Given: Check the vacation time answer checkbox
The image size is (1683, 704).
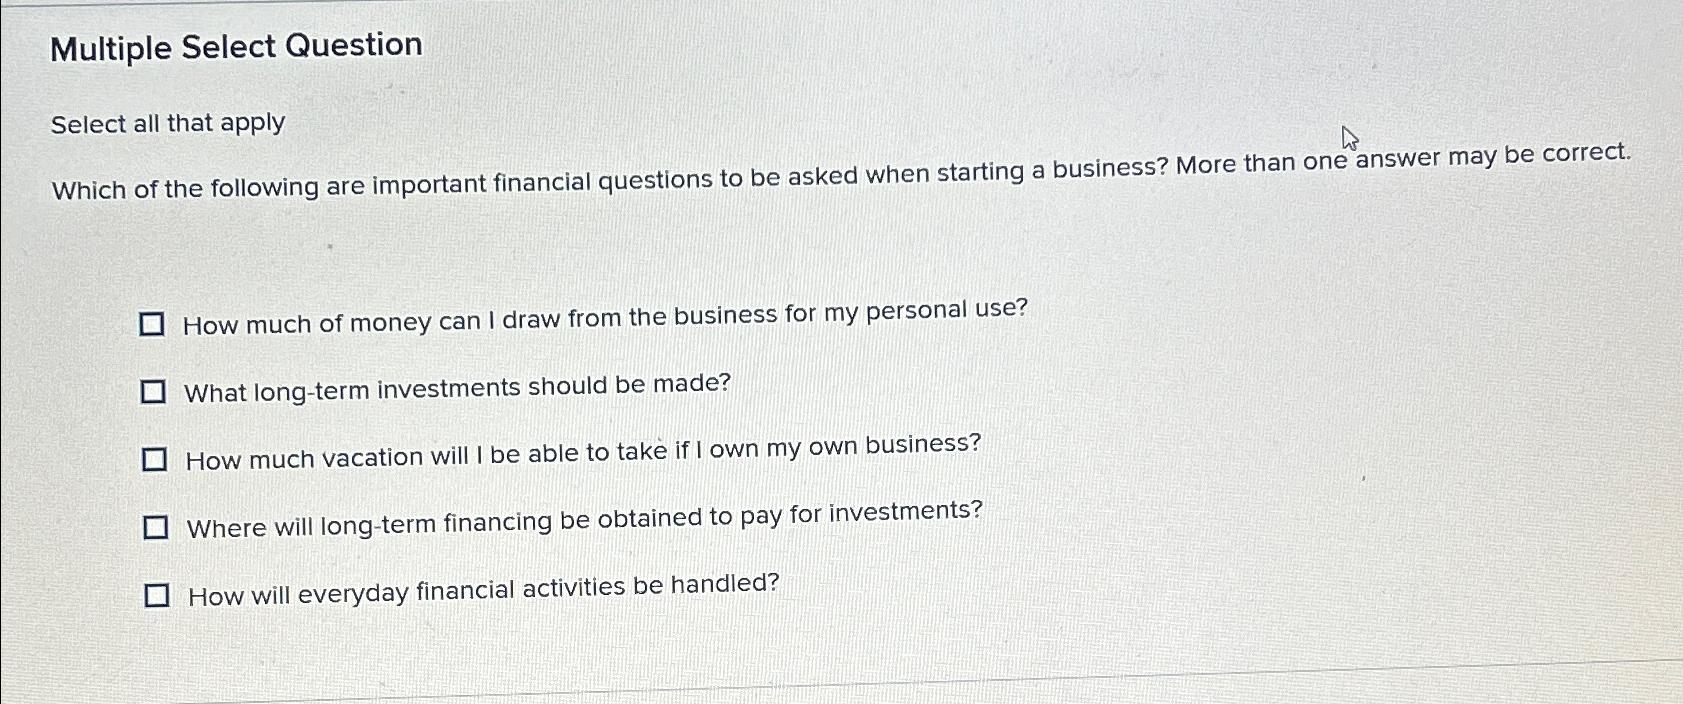Looking at the screenshot, I should pyautogui.click(x=156, y=459).
